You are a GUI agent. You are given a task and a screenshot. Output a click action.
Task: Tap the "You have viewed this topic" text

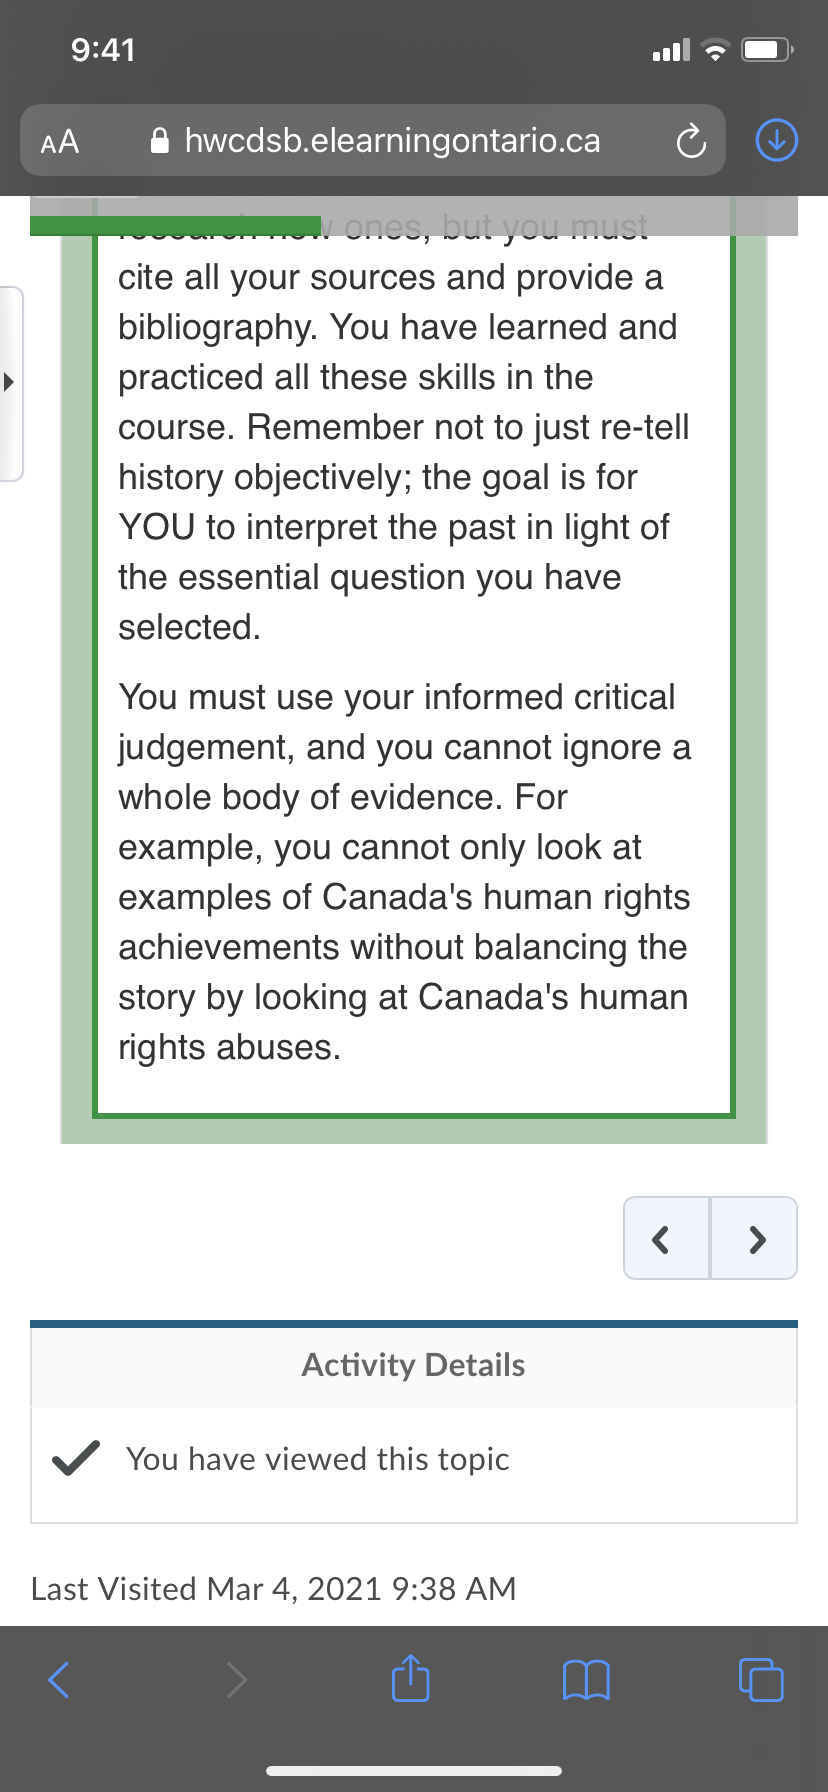318,1459
